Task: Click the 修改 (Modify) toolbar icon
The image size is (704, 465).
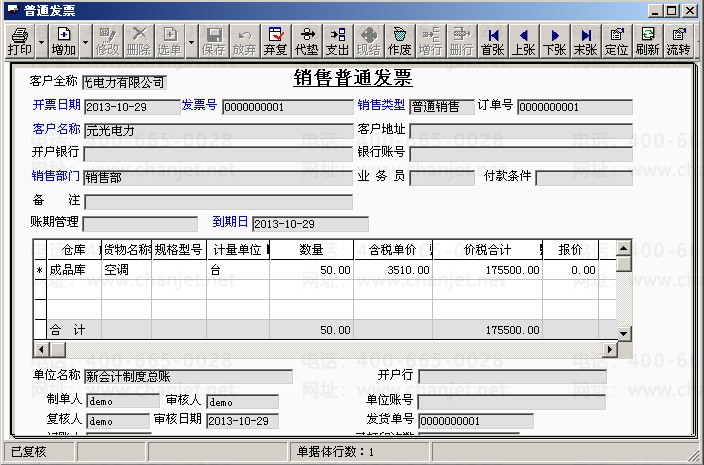Action: tap(108, 41)
